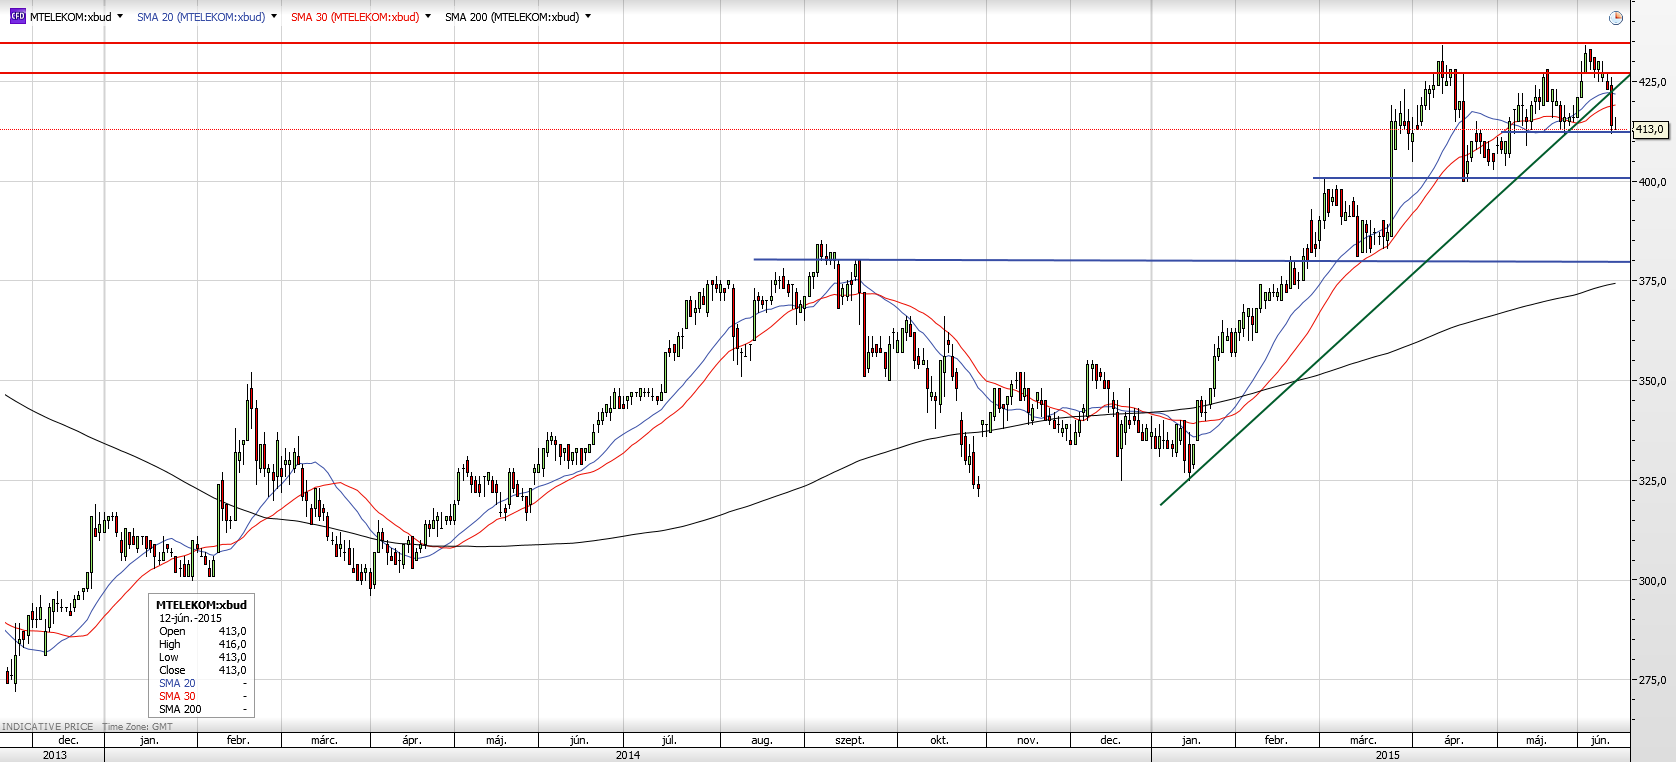Click the 2013 year label on time axis
Viewport: 1676px width, 762px height.
(x=54, y=755)
